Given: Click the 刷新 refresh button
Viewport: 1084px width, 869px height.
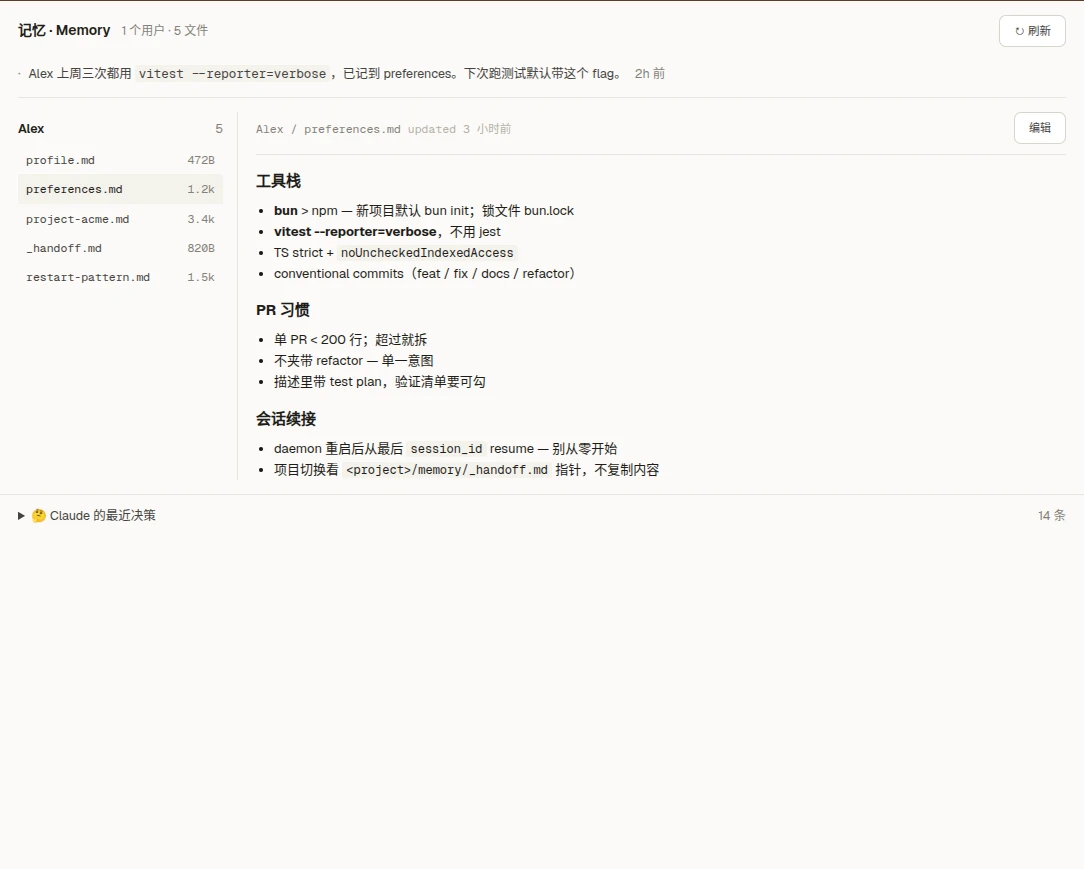Looking at the screenshot, I should tap(1032, 31).
